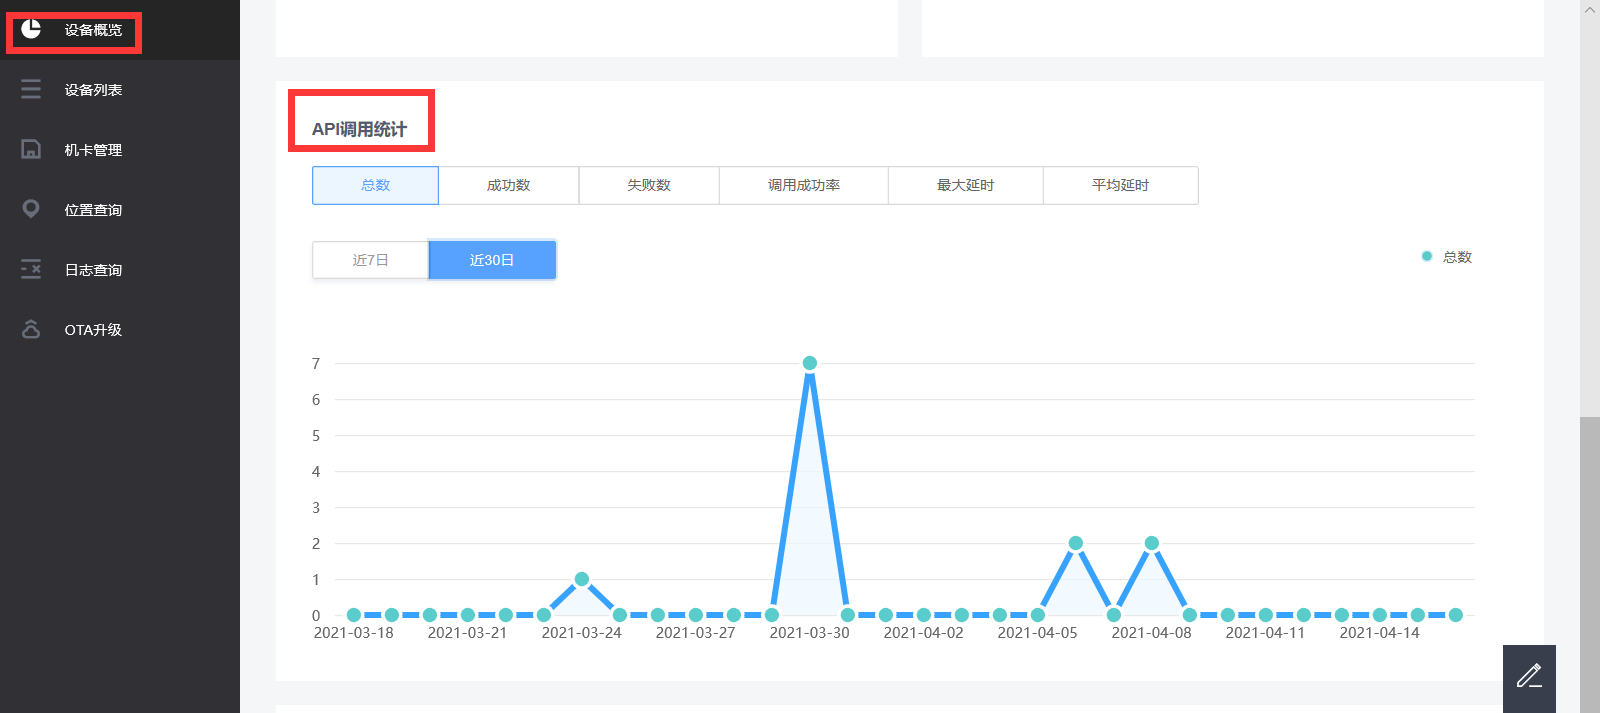This screenshot has height=713, width=1600.
Task: Click the 2021-03-27 axis label
Action: [x=696, y=633]
